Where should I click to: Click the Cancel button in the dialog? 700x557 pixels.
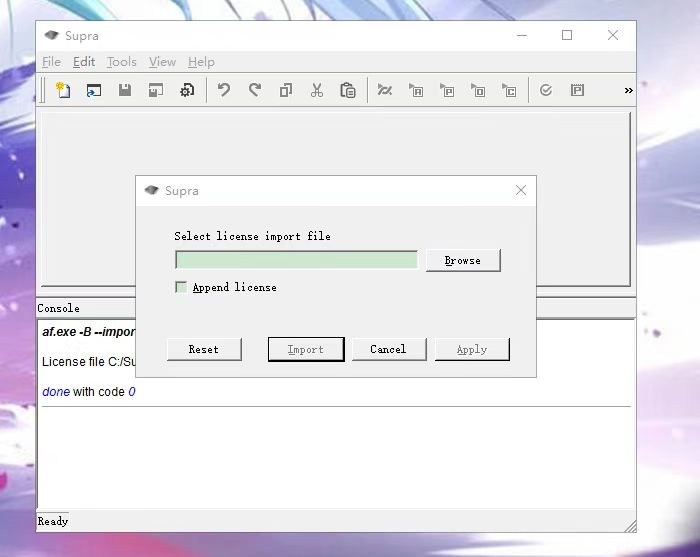[388, 349]
